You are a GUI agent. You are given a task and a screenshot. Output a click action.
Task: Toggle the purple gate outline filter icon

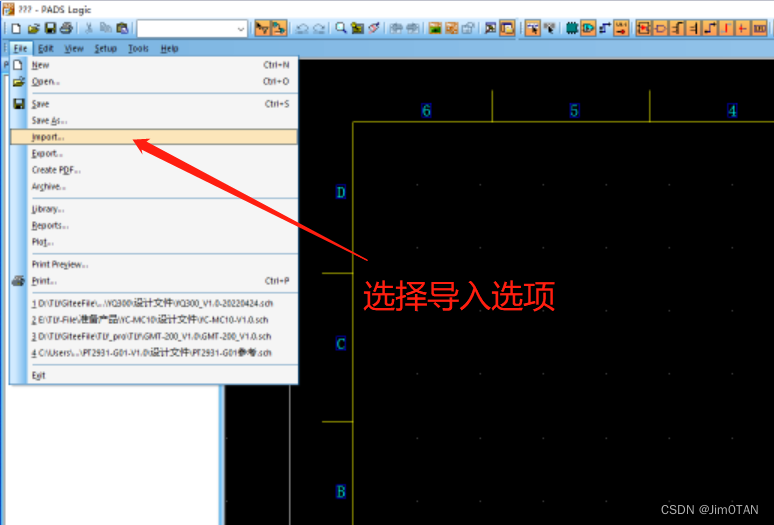pyautogui.click(x=660, y=29)
